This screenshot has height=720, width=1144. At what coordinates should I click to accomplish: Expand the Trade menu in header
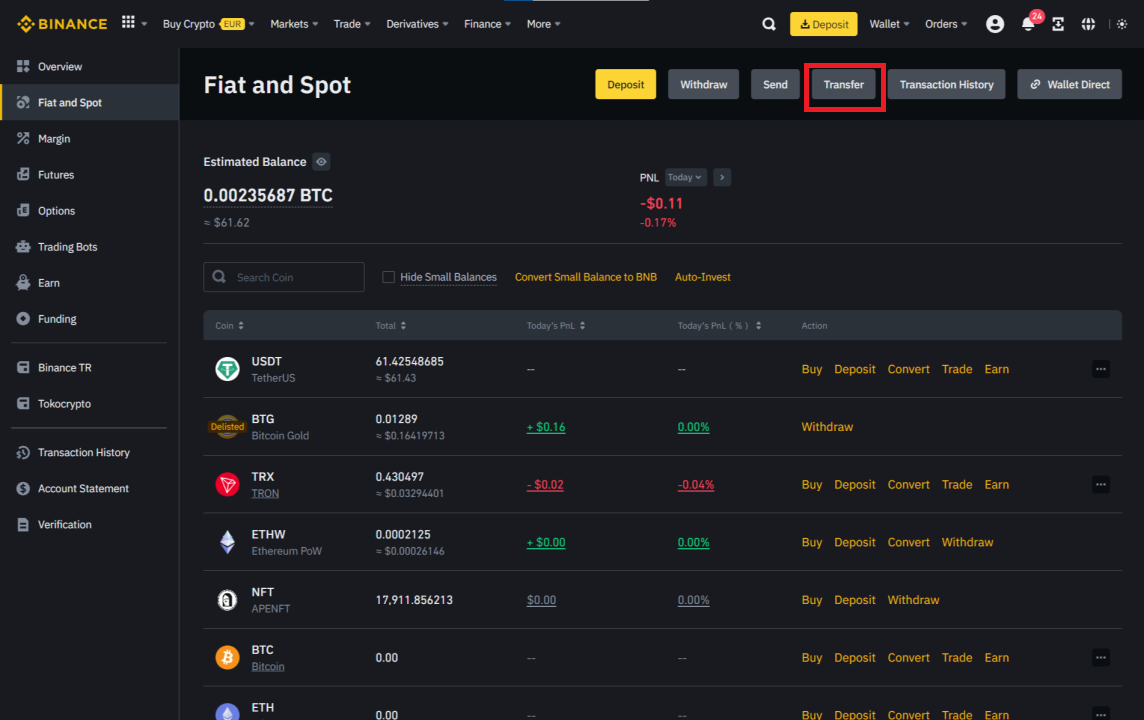coord(352,24)
